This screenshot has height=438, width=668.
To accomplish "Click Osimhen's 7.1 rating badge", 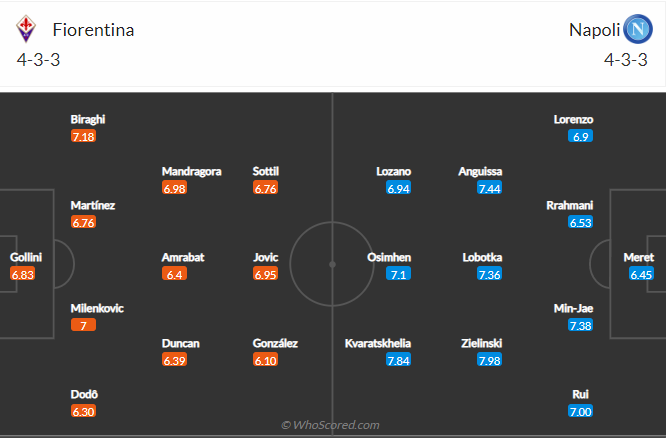I will [x=399, y=274].
